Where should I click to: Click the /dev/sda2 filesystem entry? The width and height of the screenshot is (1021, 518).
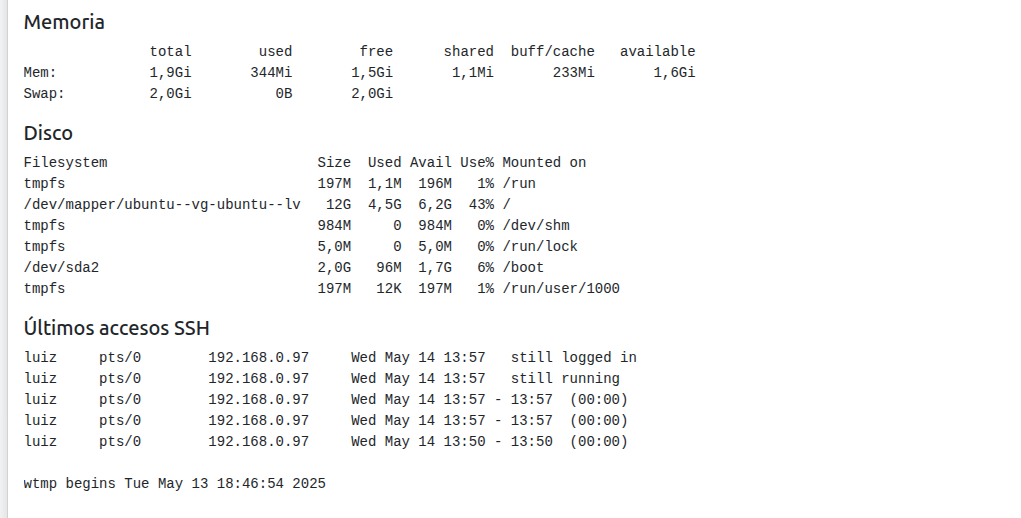(x=61, y=267)
